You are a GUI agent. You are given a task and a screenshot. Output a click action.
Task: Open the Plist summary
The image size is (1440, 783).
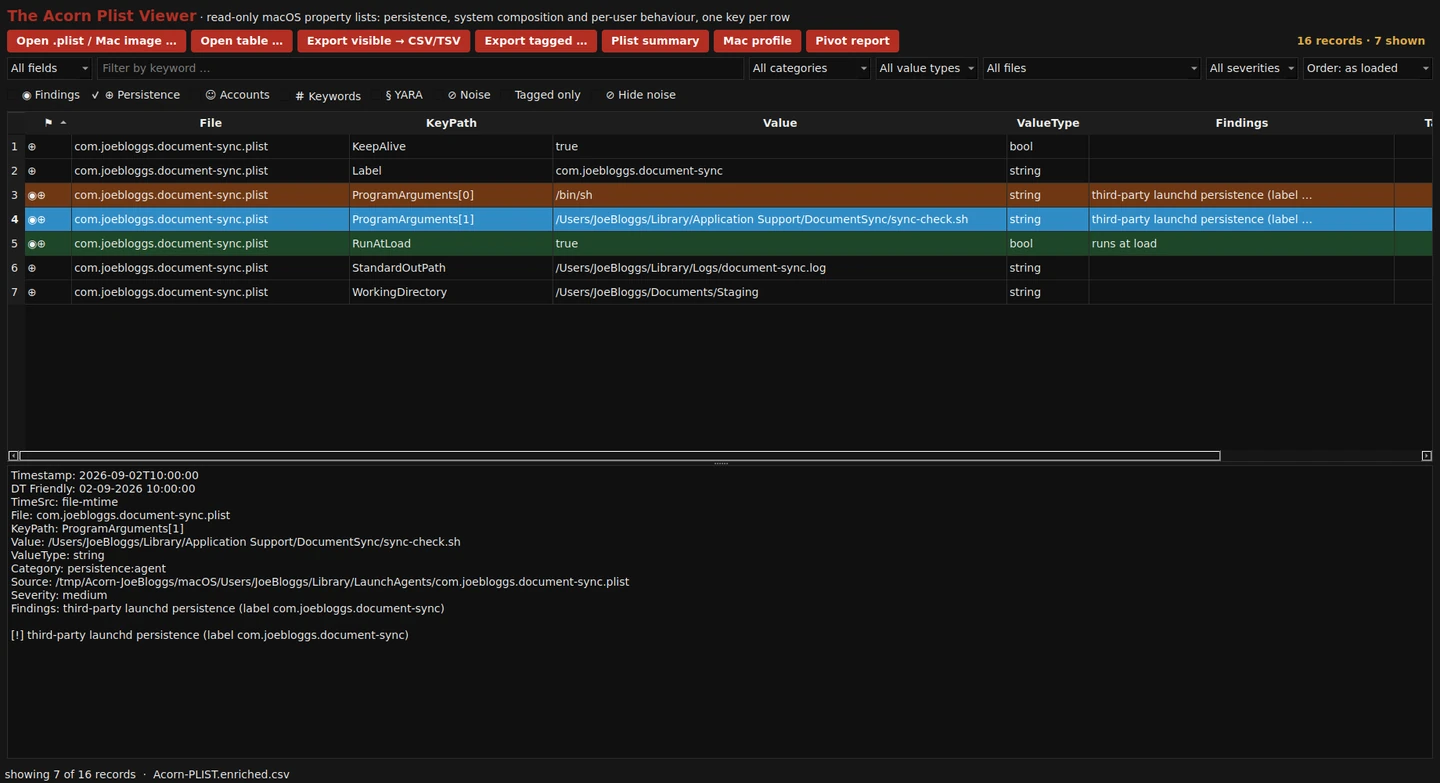pyautogui.click(x=655, y=41)
